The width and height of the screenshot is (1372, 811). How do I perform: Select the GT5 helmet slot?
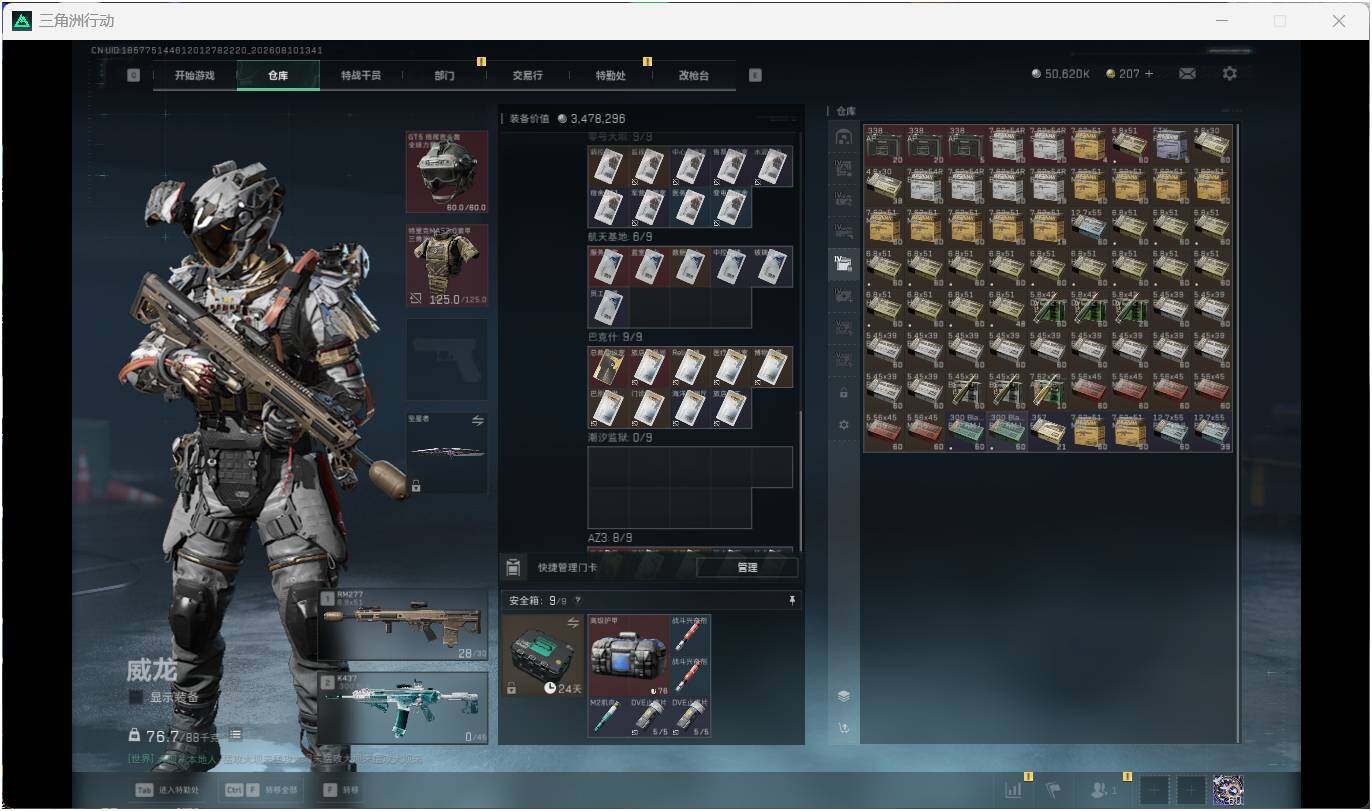(447, 172)
